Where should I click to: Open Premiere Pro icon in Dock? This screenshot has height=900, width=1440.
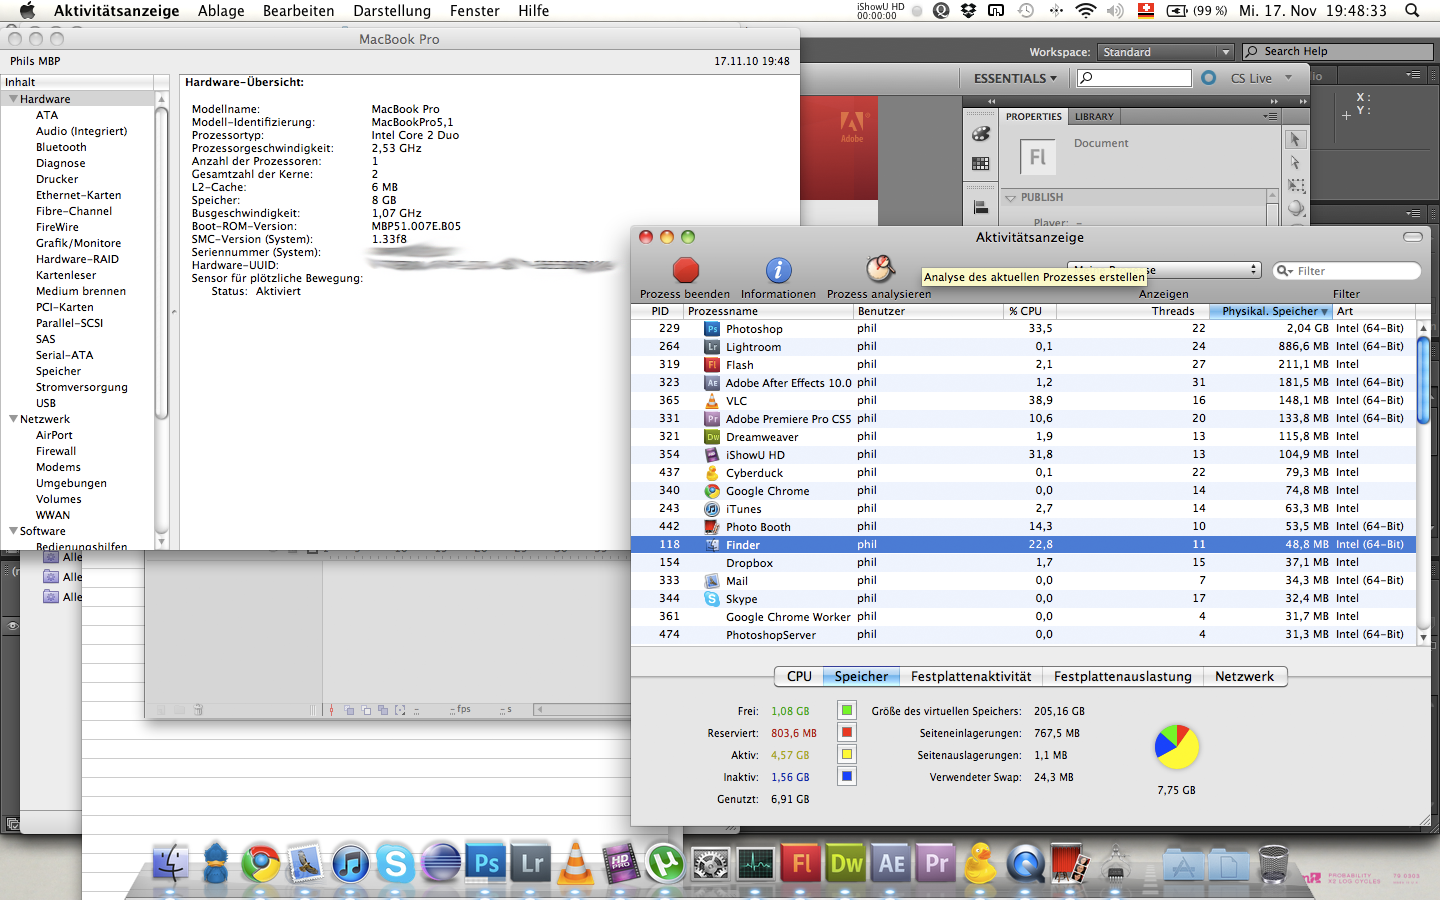coord(936,863)
